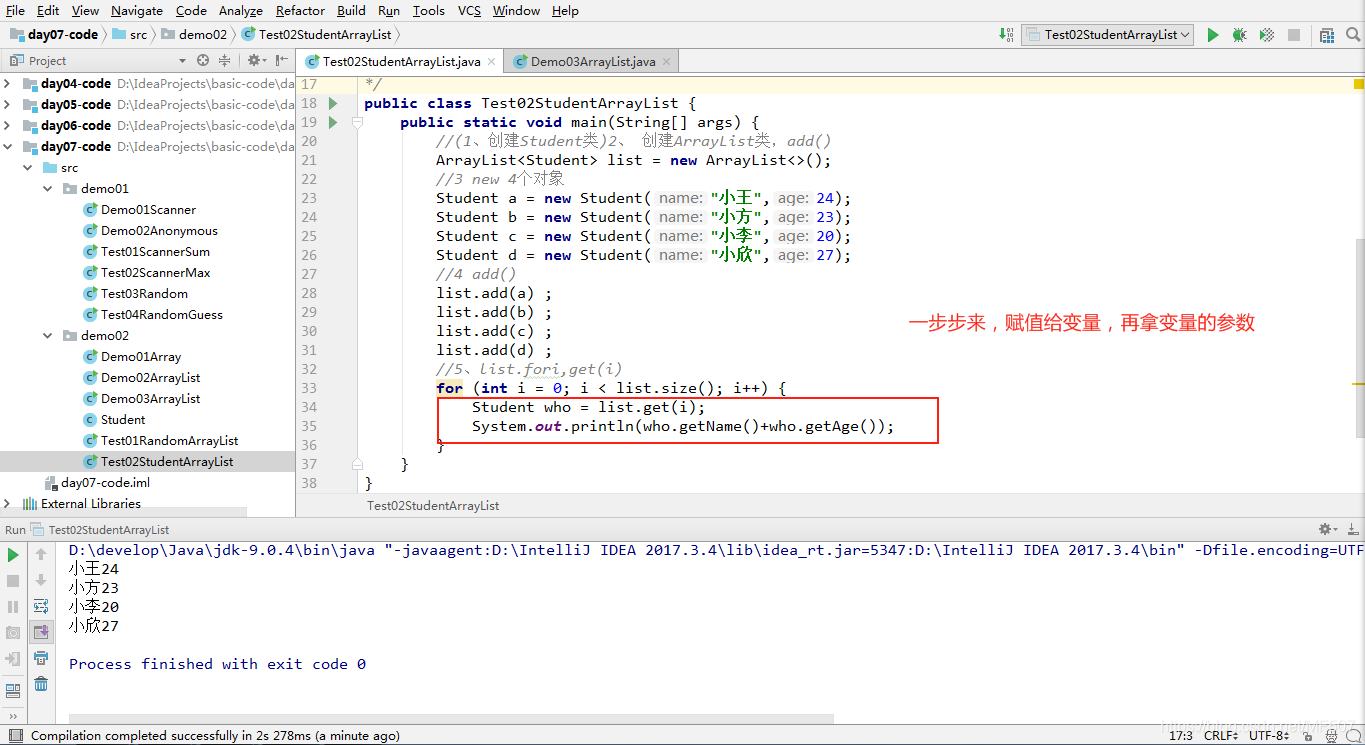Fold the main method at line 19
Viewport: 1365px width, 745px height.
[356, 123]
